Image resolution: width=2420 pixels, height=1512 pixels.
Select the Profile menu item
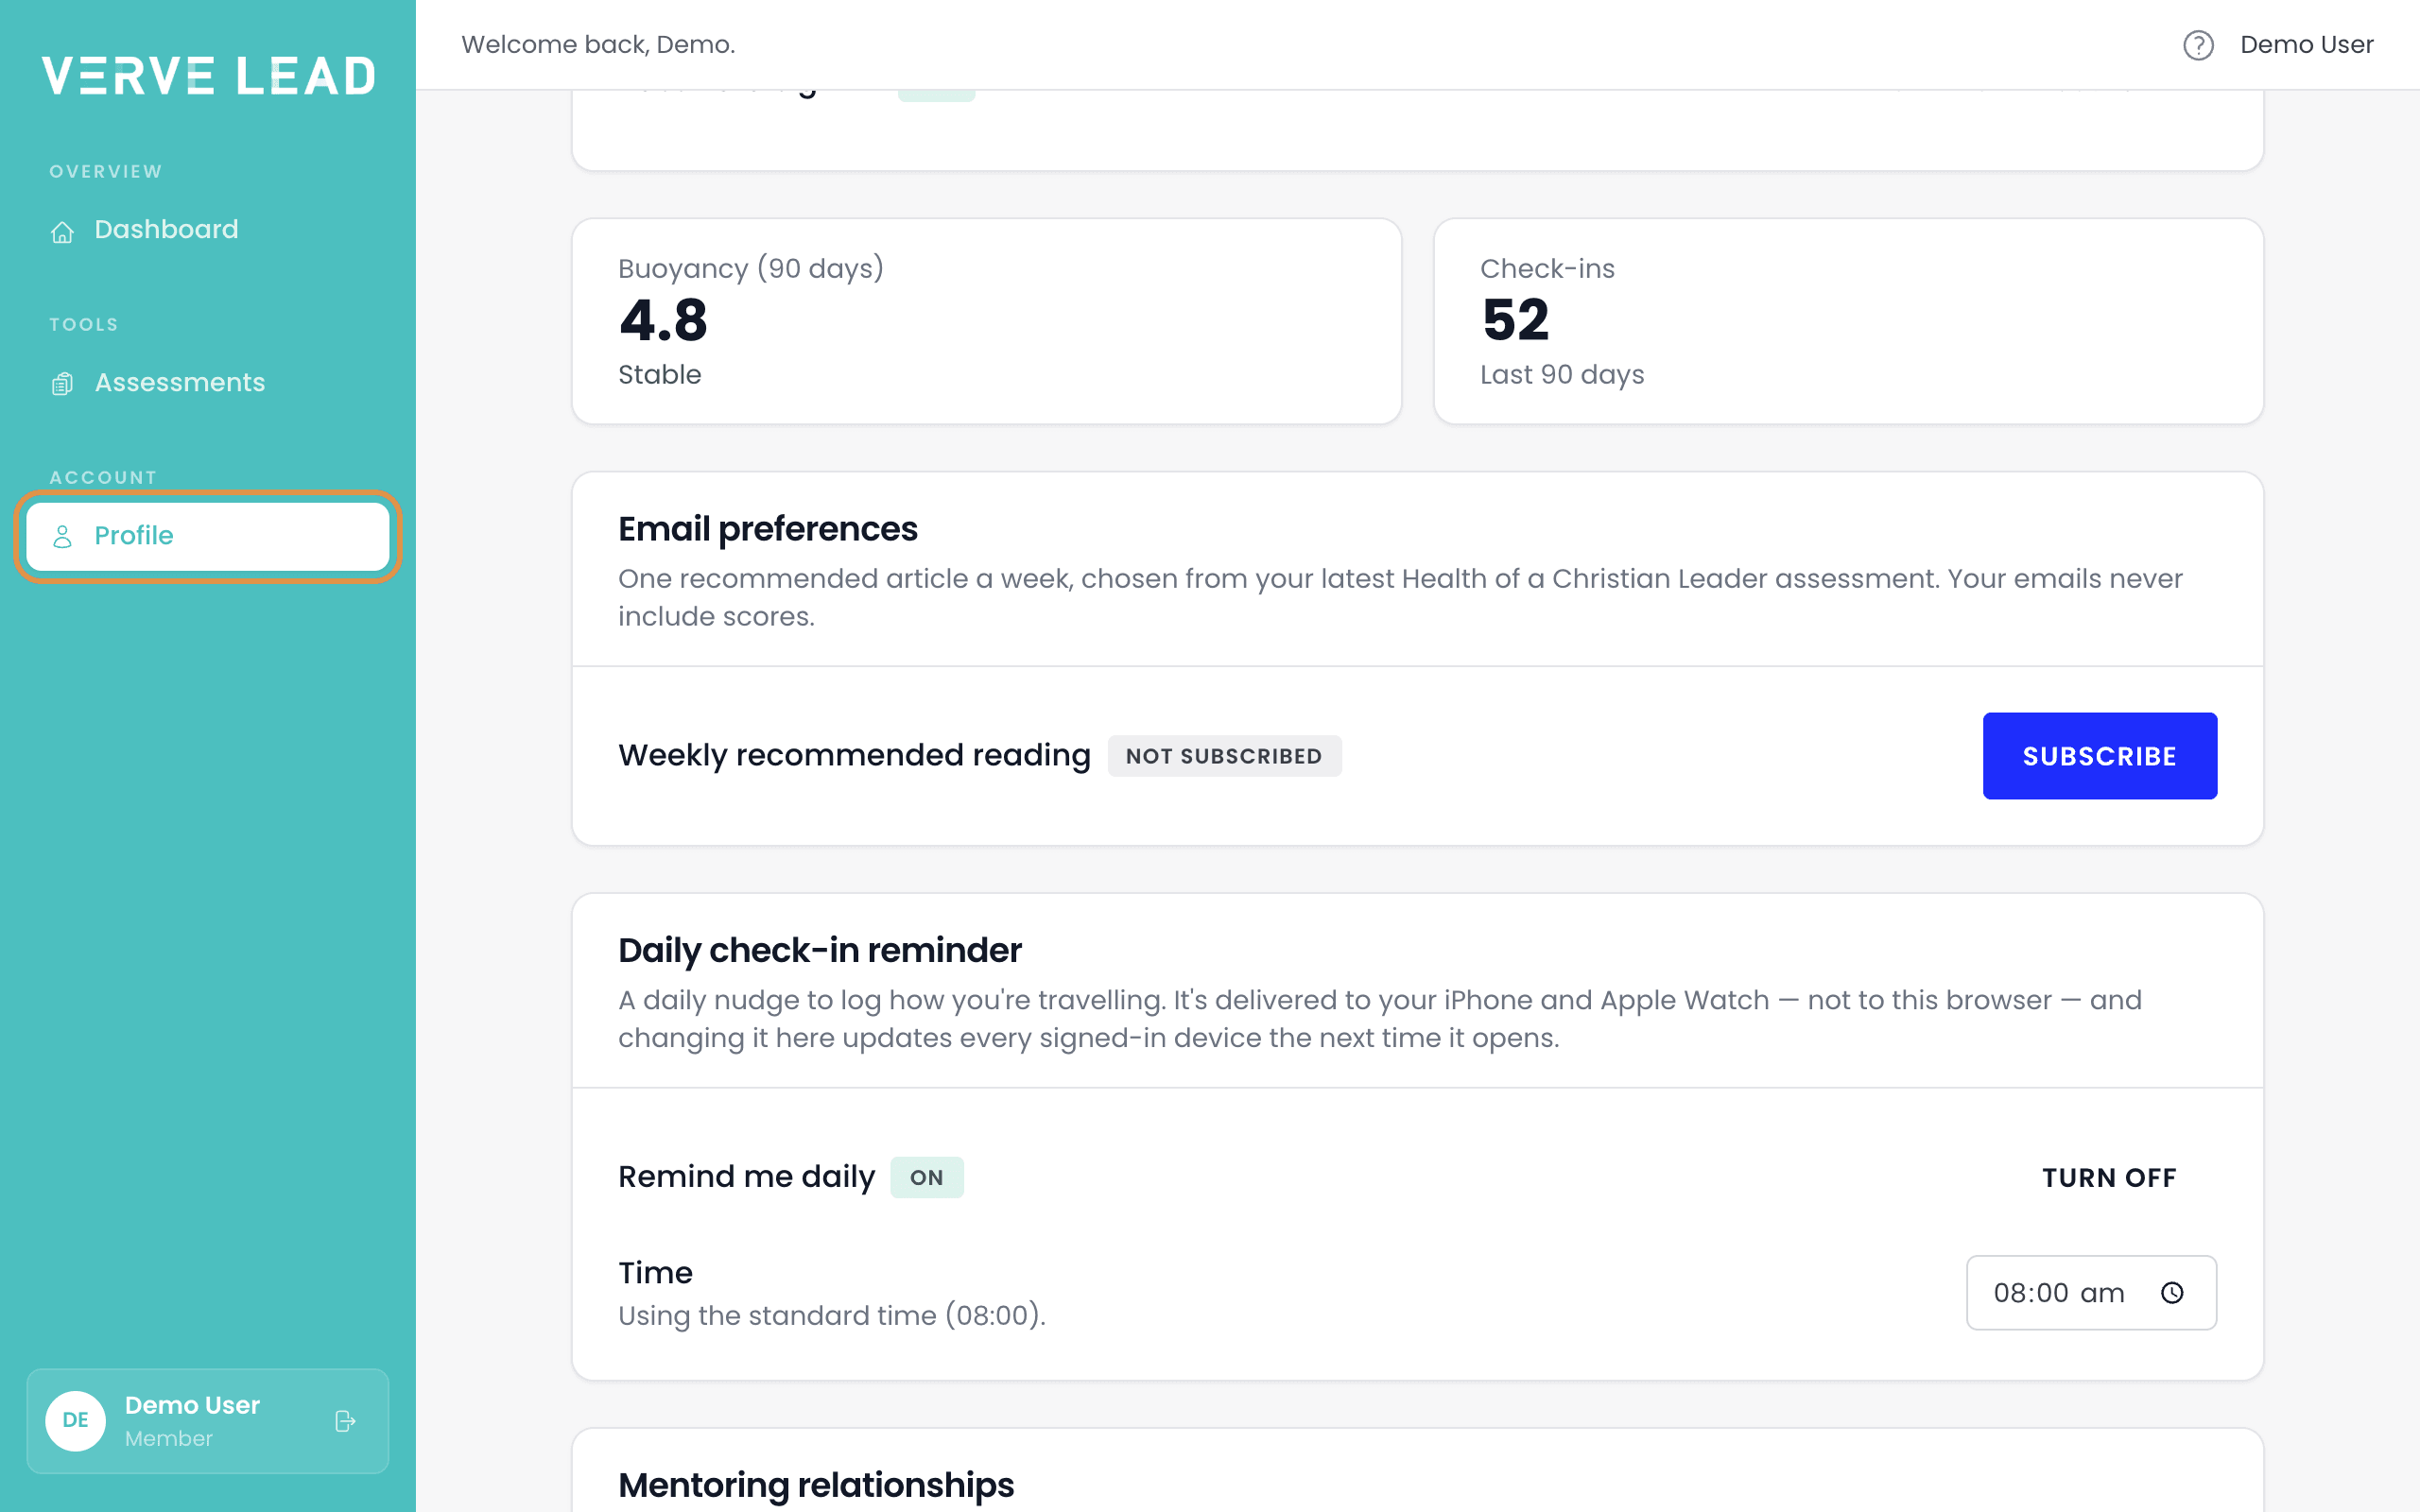[208, 536]
